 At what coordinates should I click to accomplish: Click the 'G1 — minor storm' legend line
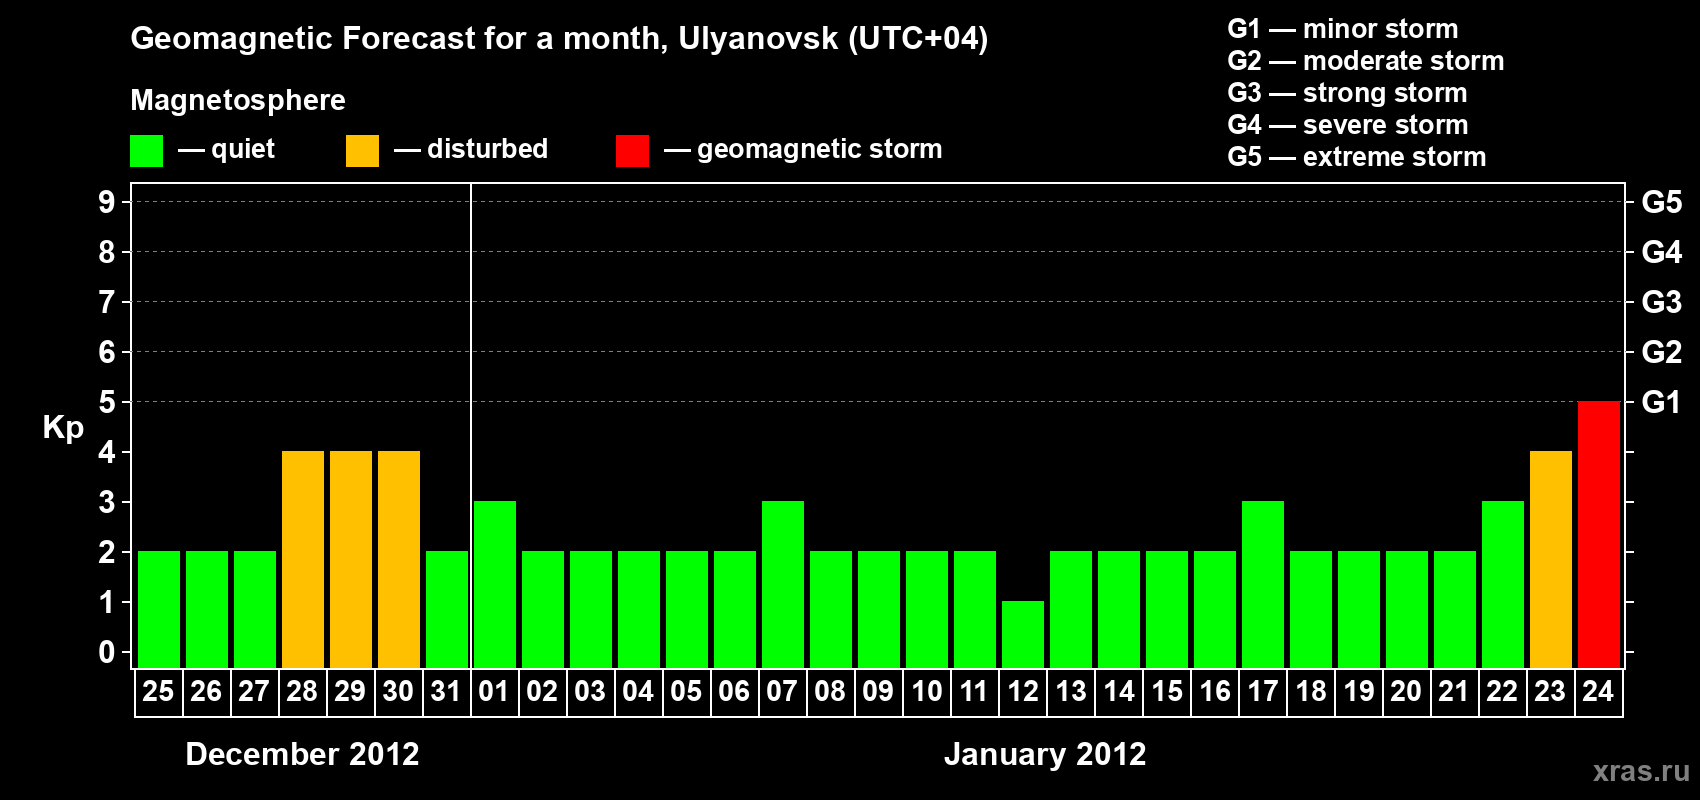pos(1343,29)
